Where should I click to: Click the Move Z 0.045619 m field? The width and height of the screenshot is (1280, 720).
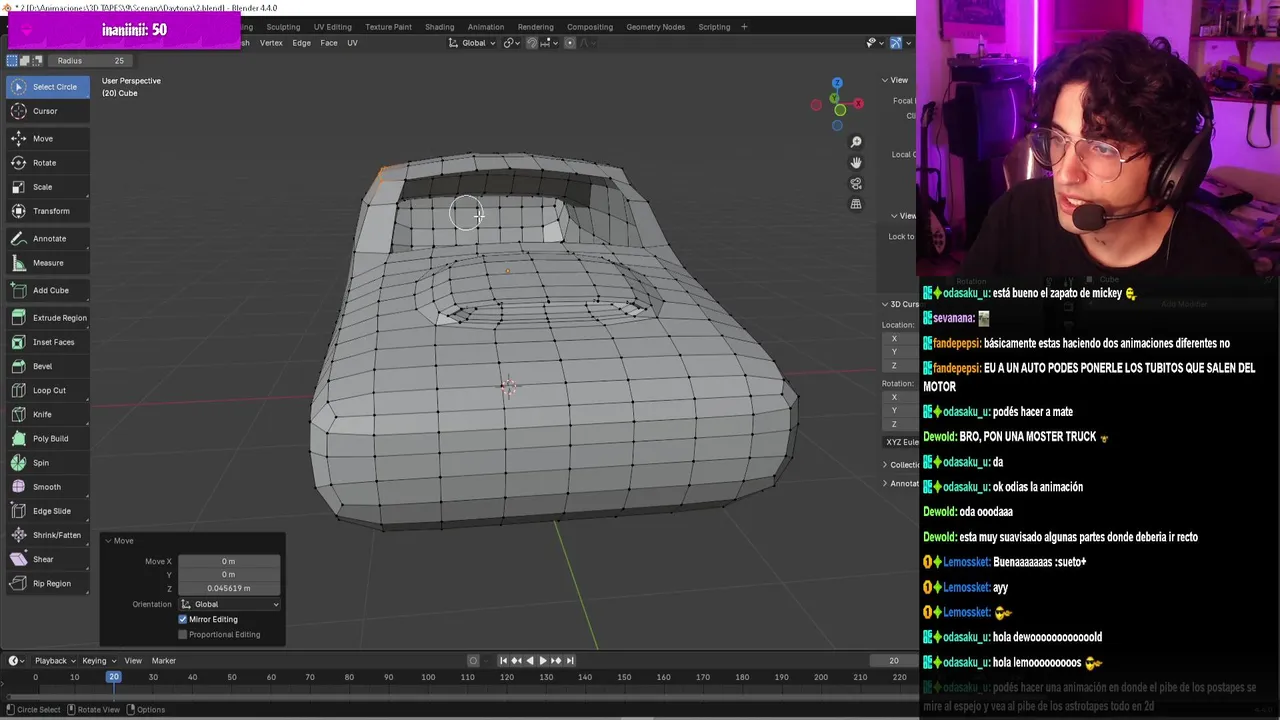229,588
